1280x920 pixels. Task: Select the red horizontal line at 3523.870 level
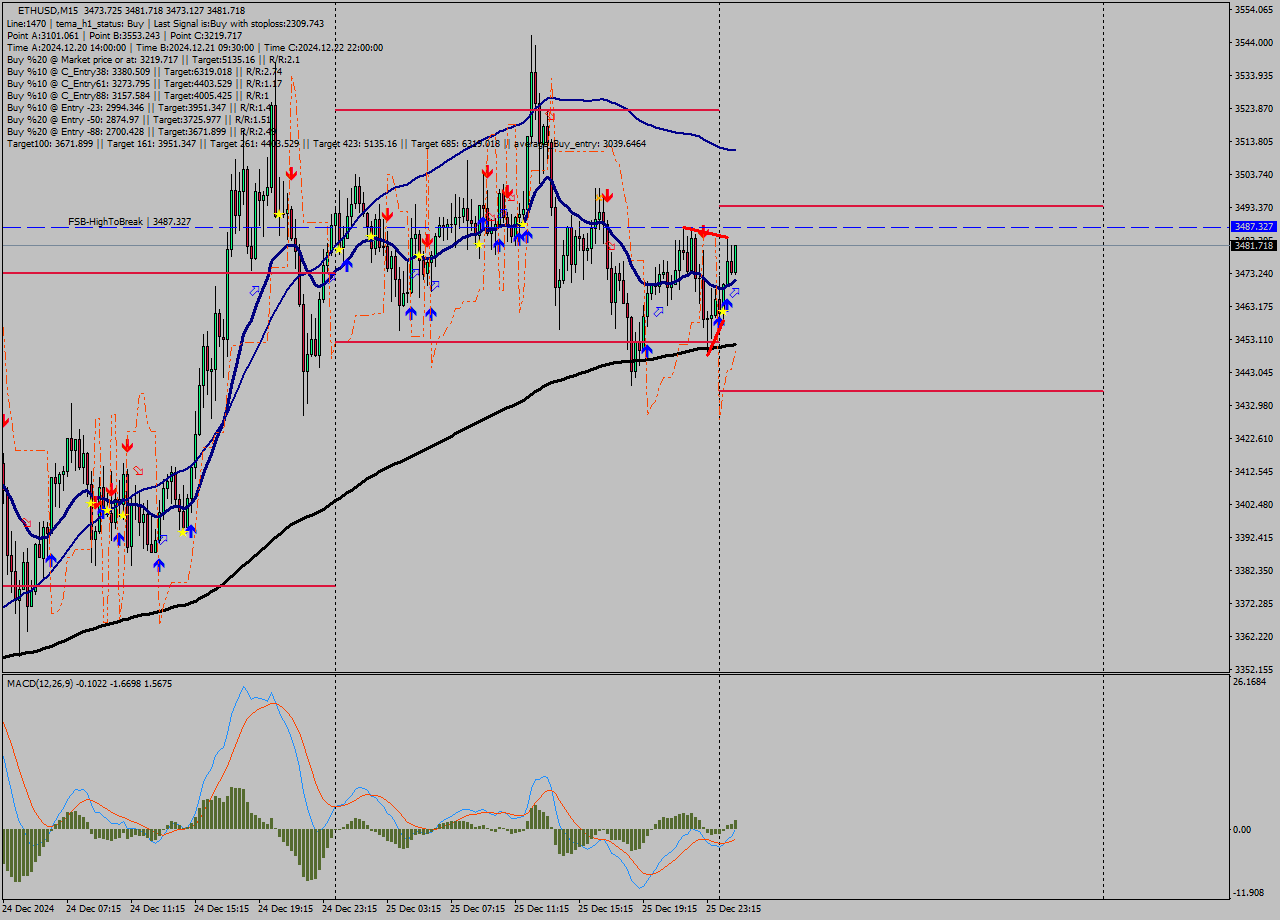pyautogui.click(x=527, y=110)
